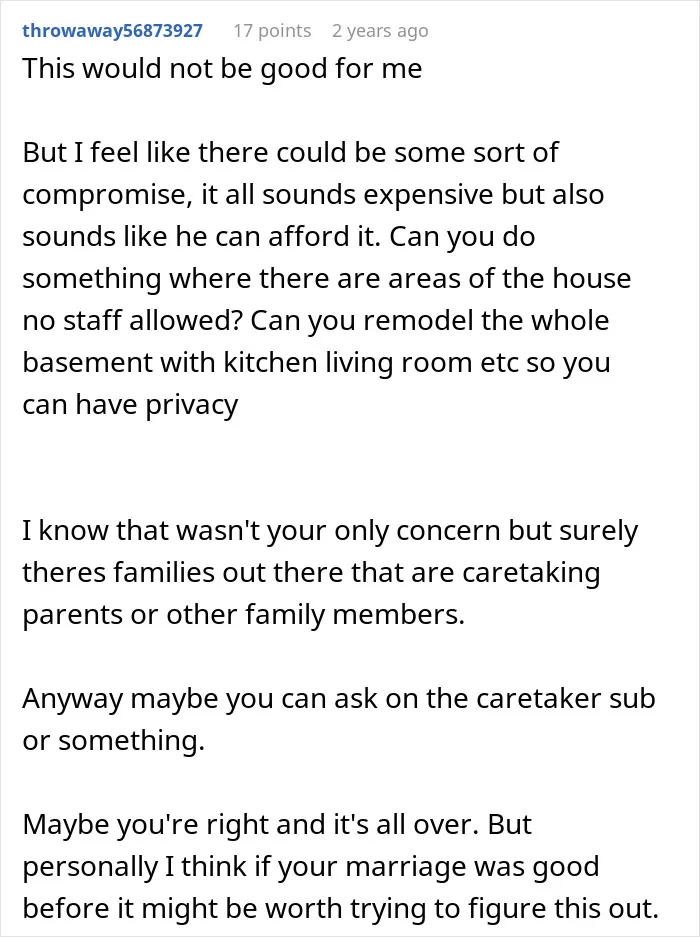Click the line 'or something.'
The width and height of the screenshot is (700, 937).
tap(114, 741)
